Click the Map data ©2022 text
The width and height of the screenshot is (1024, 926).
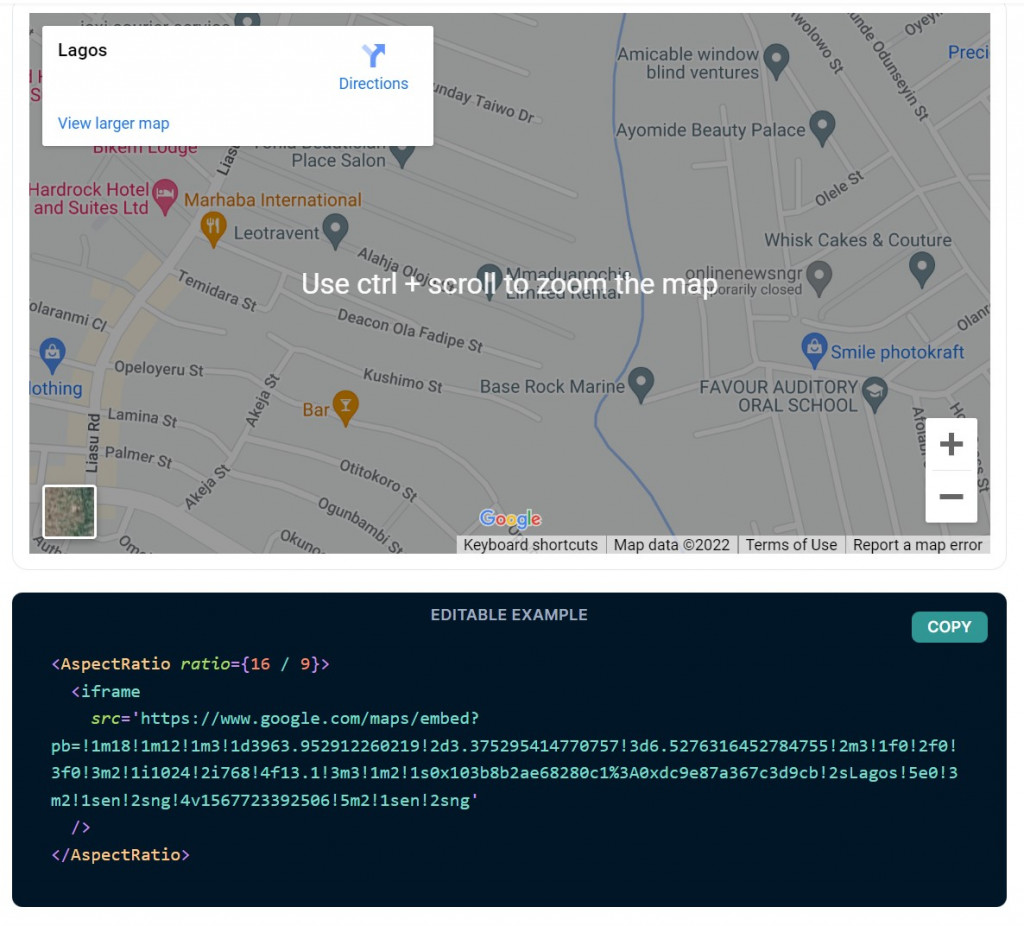point(671,545)
